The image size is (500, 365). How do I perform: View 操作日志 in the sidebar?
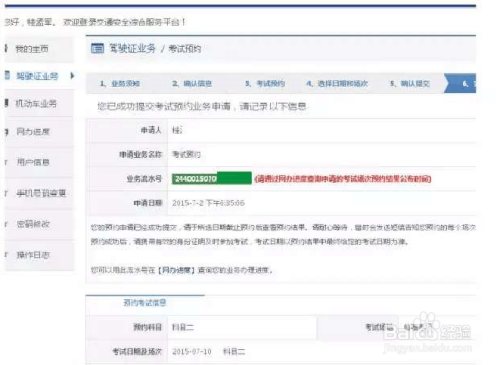click(33, 255)
